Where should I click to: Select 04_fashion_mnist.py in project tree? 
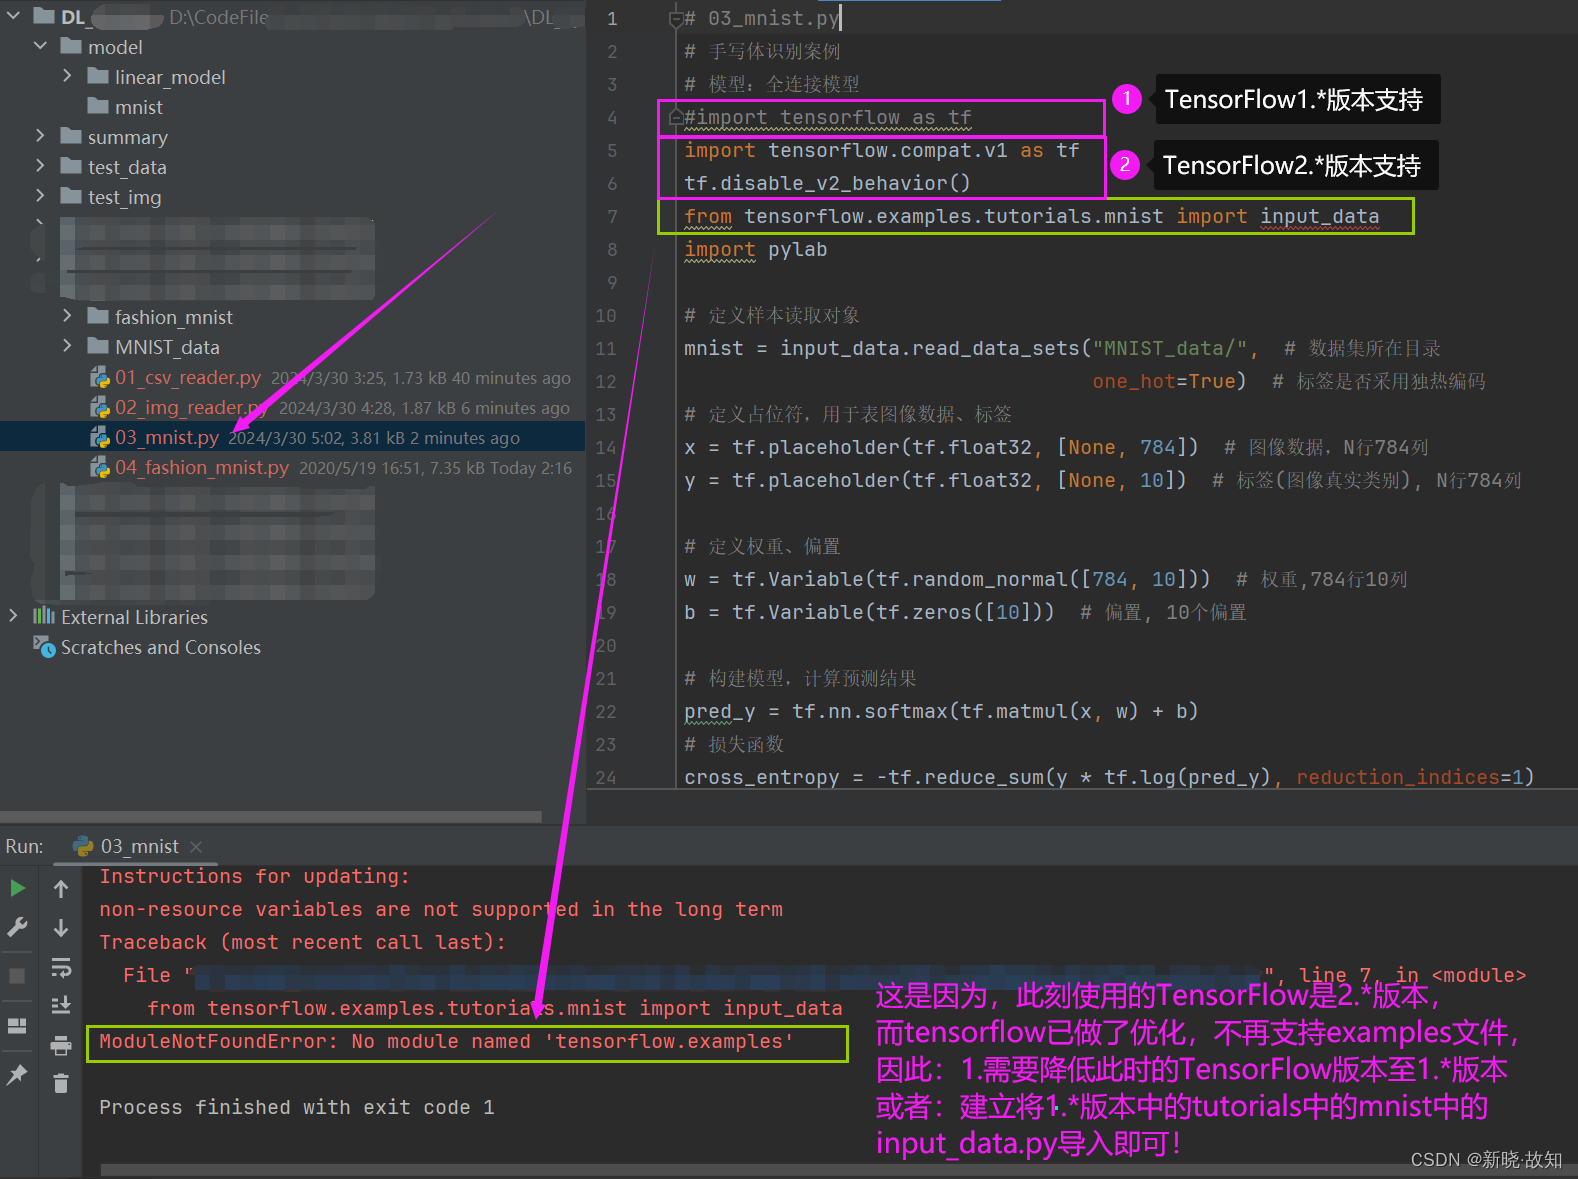[202, 467]
